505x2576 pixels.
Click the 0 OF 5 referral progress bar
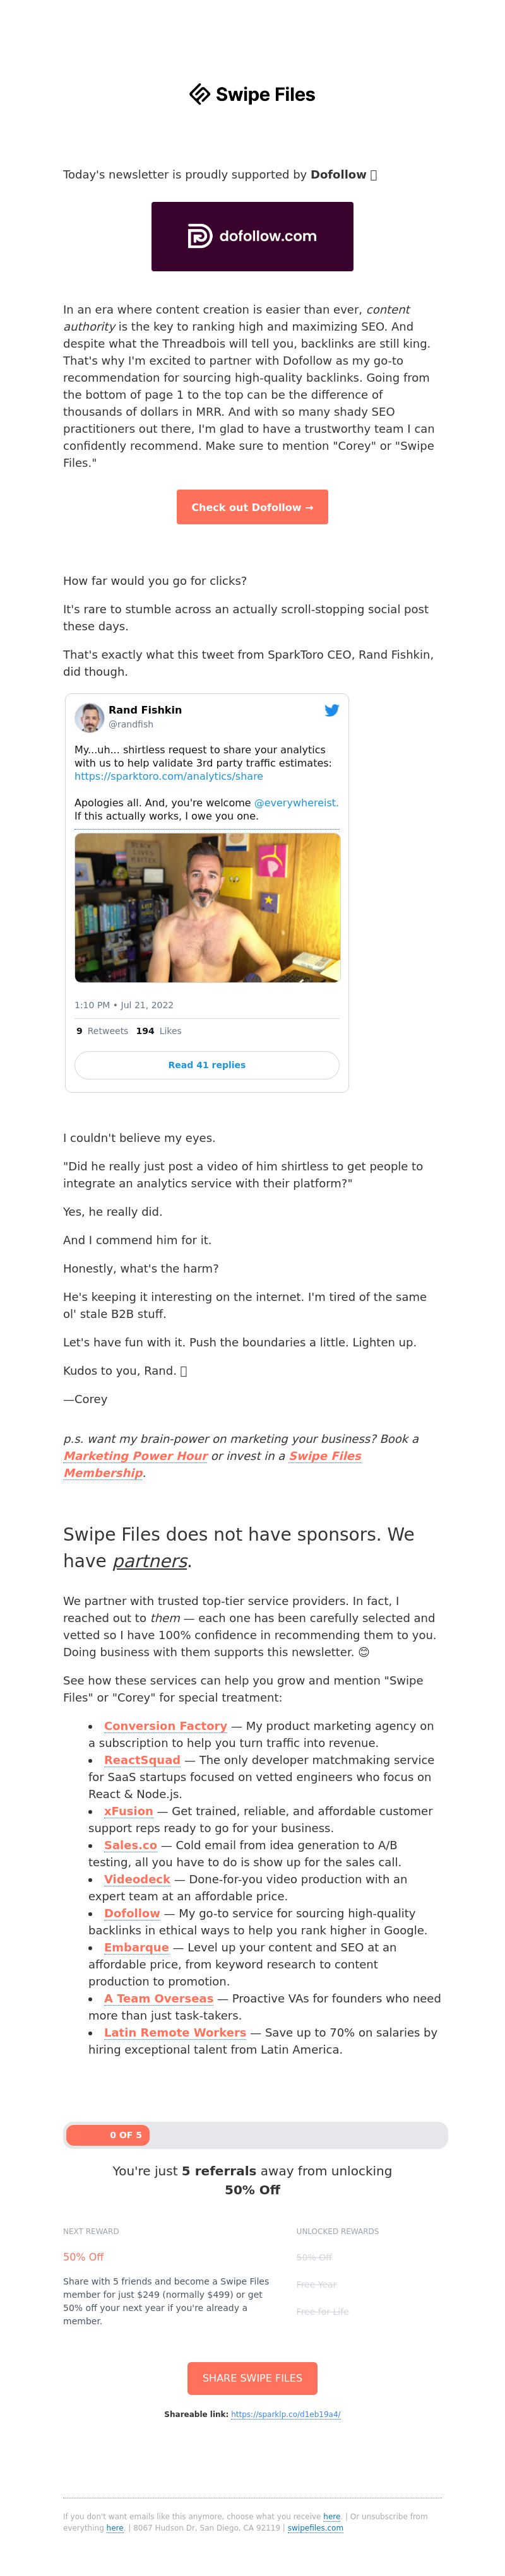point(255,2135)
